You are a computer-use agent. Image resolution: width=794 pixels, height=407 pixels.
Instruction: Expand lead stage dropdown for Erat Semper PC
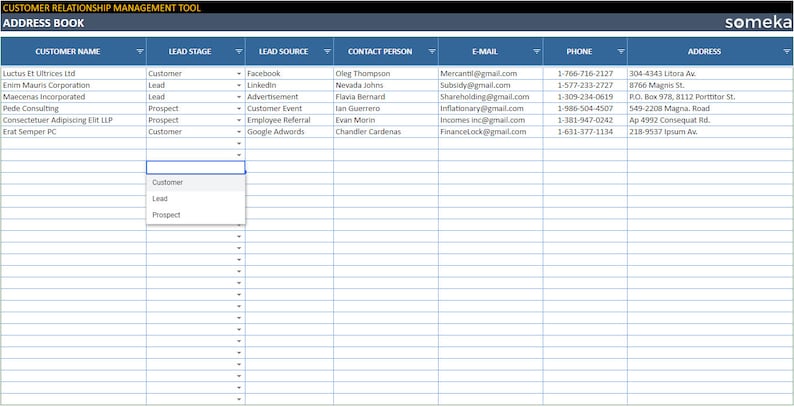pyautogui.click(x=239, y=132)
